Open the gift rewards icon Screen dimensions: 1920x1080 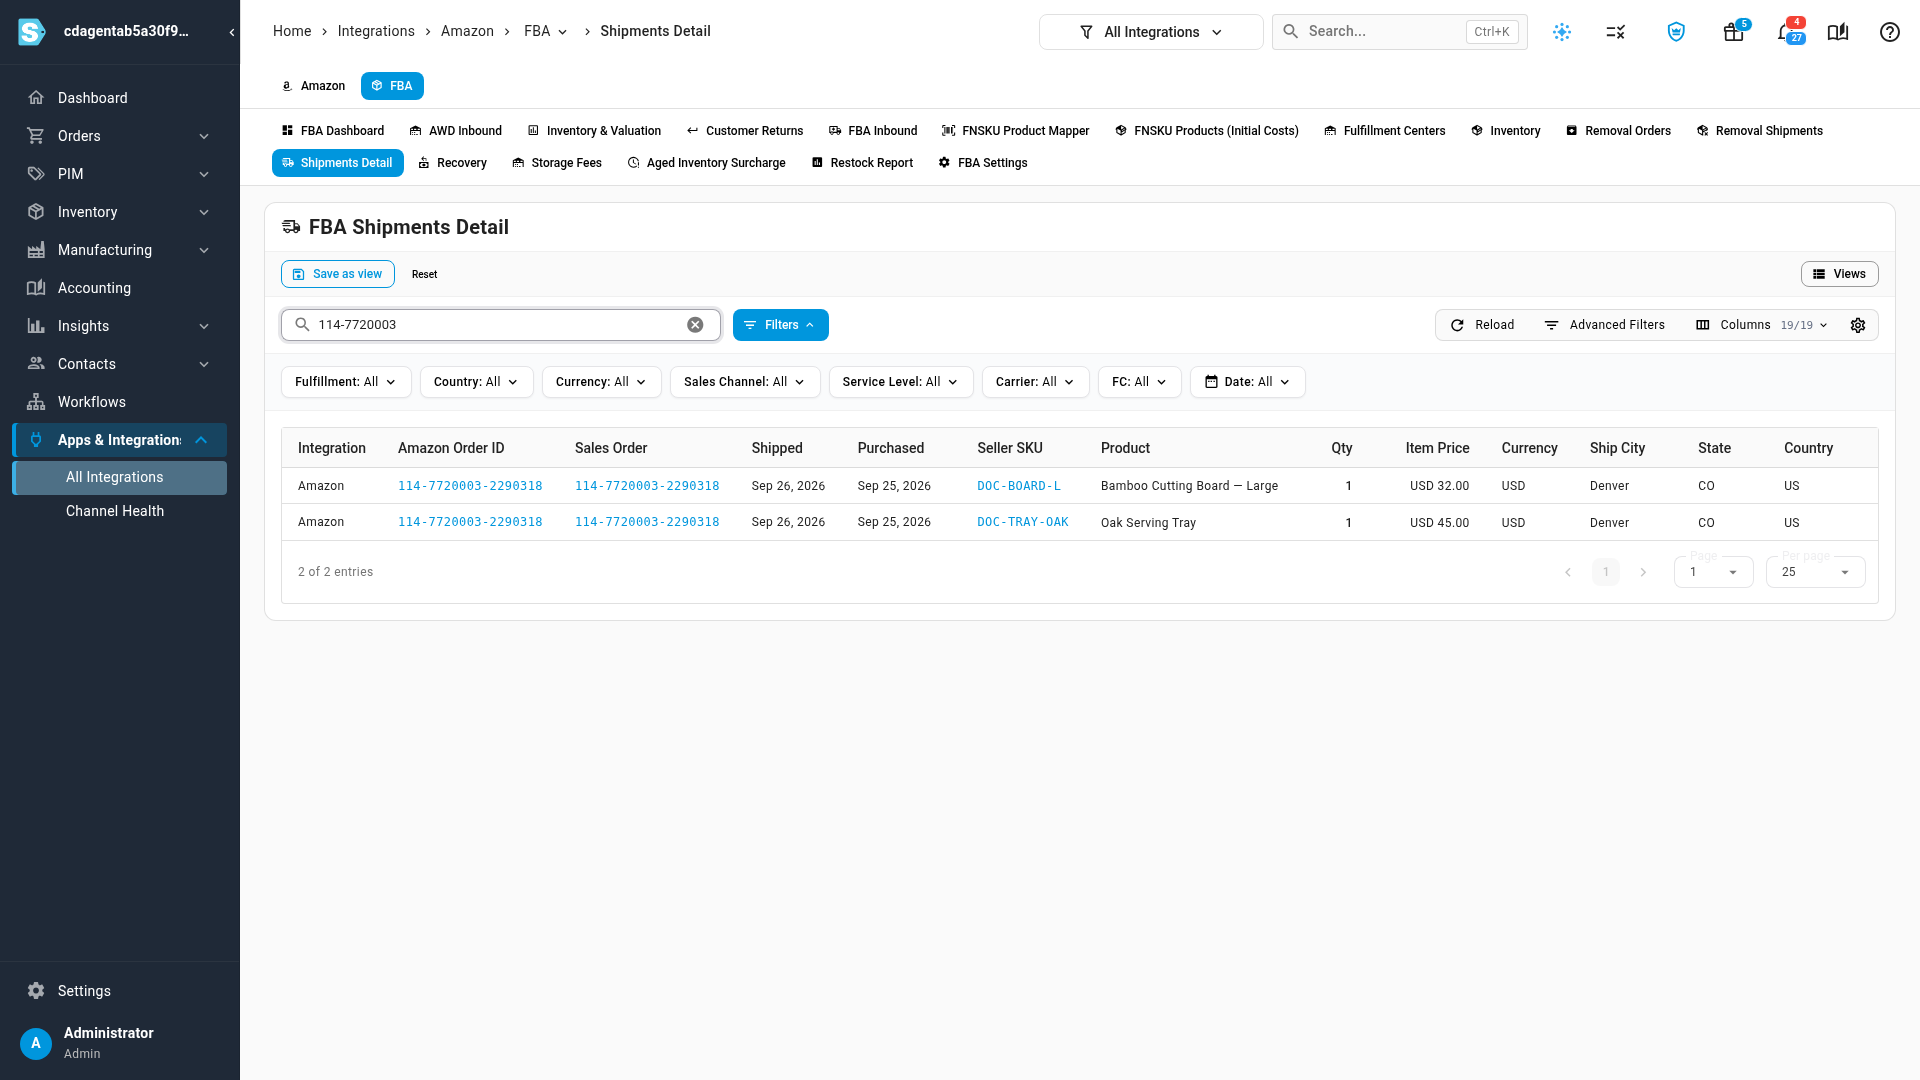pos(1734,32)
